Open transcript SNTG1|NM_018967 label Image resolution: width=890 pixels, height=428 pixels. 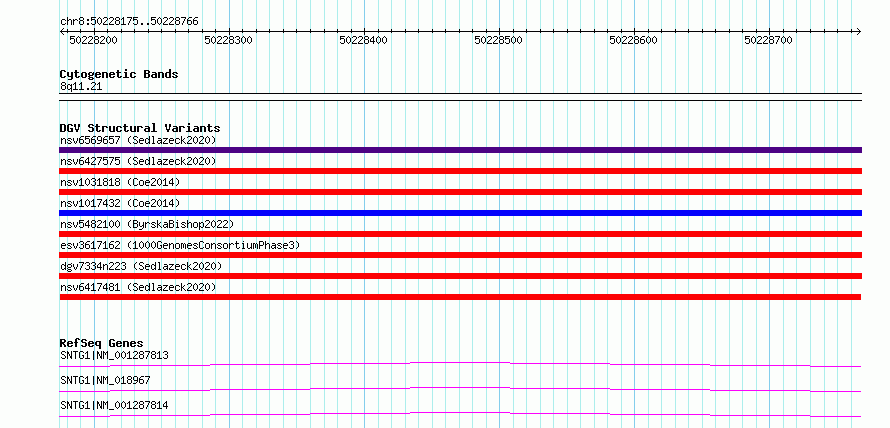click(x=105, y=380)
